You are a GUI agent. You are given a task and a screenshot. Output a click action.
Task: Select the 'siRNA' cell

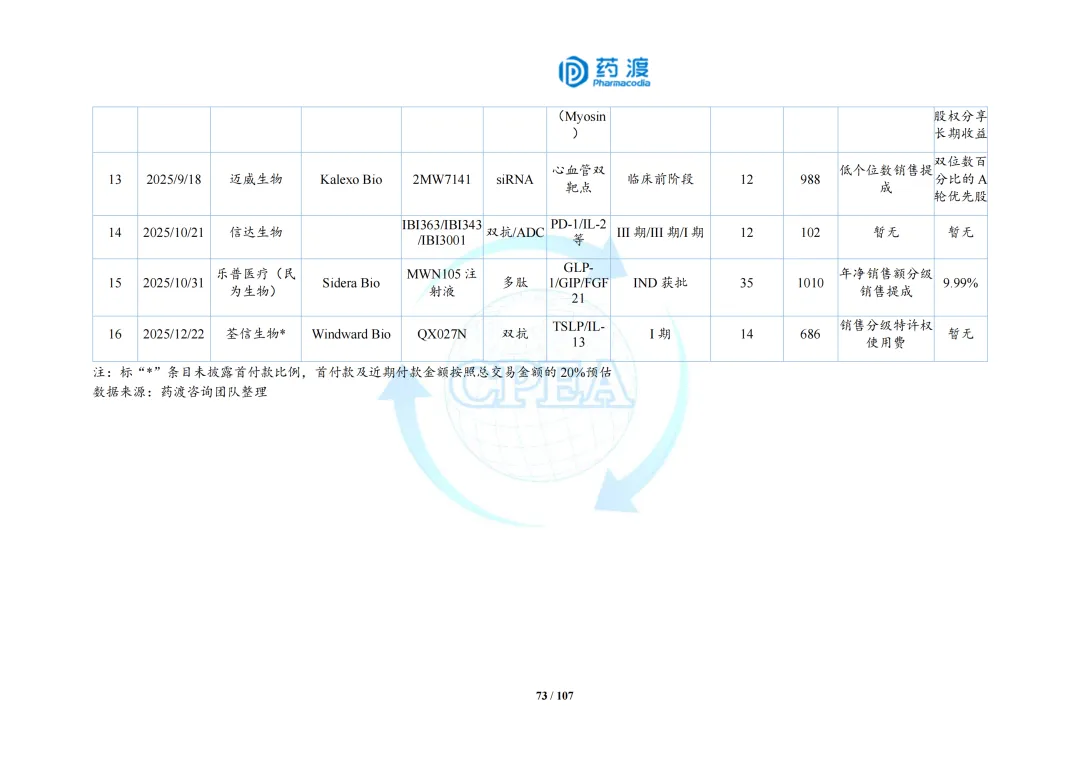pyautogui.click(x=515, y=184)
